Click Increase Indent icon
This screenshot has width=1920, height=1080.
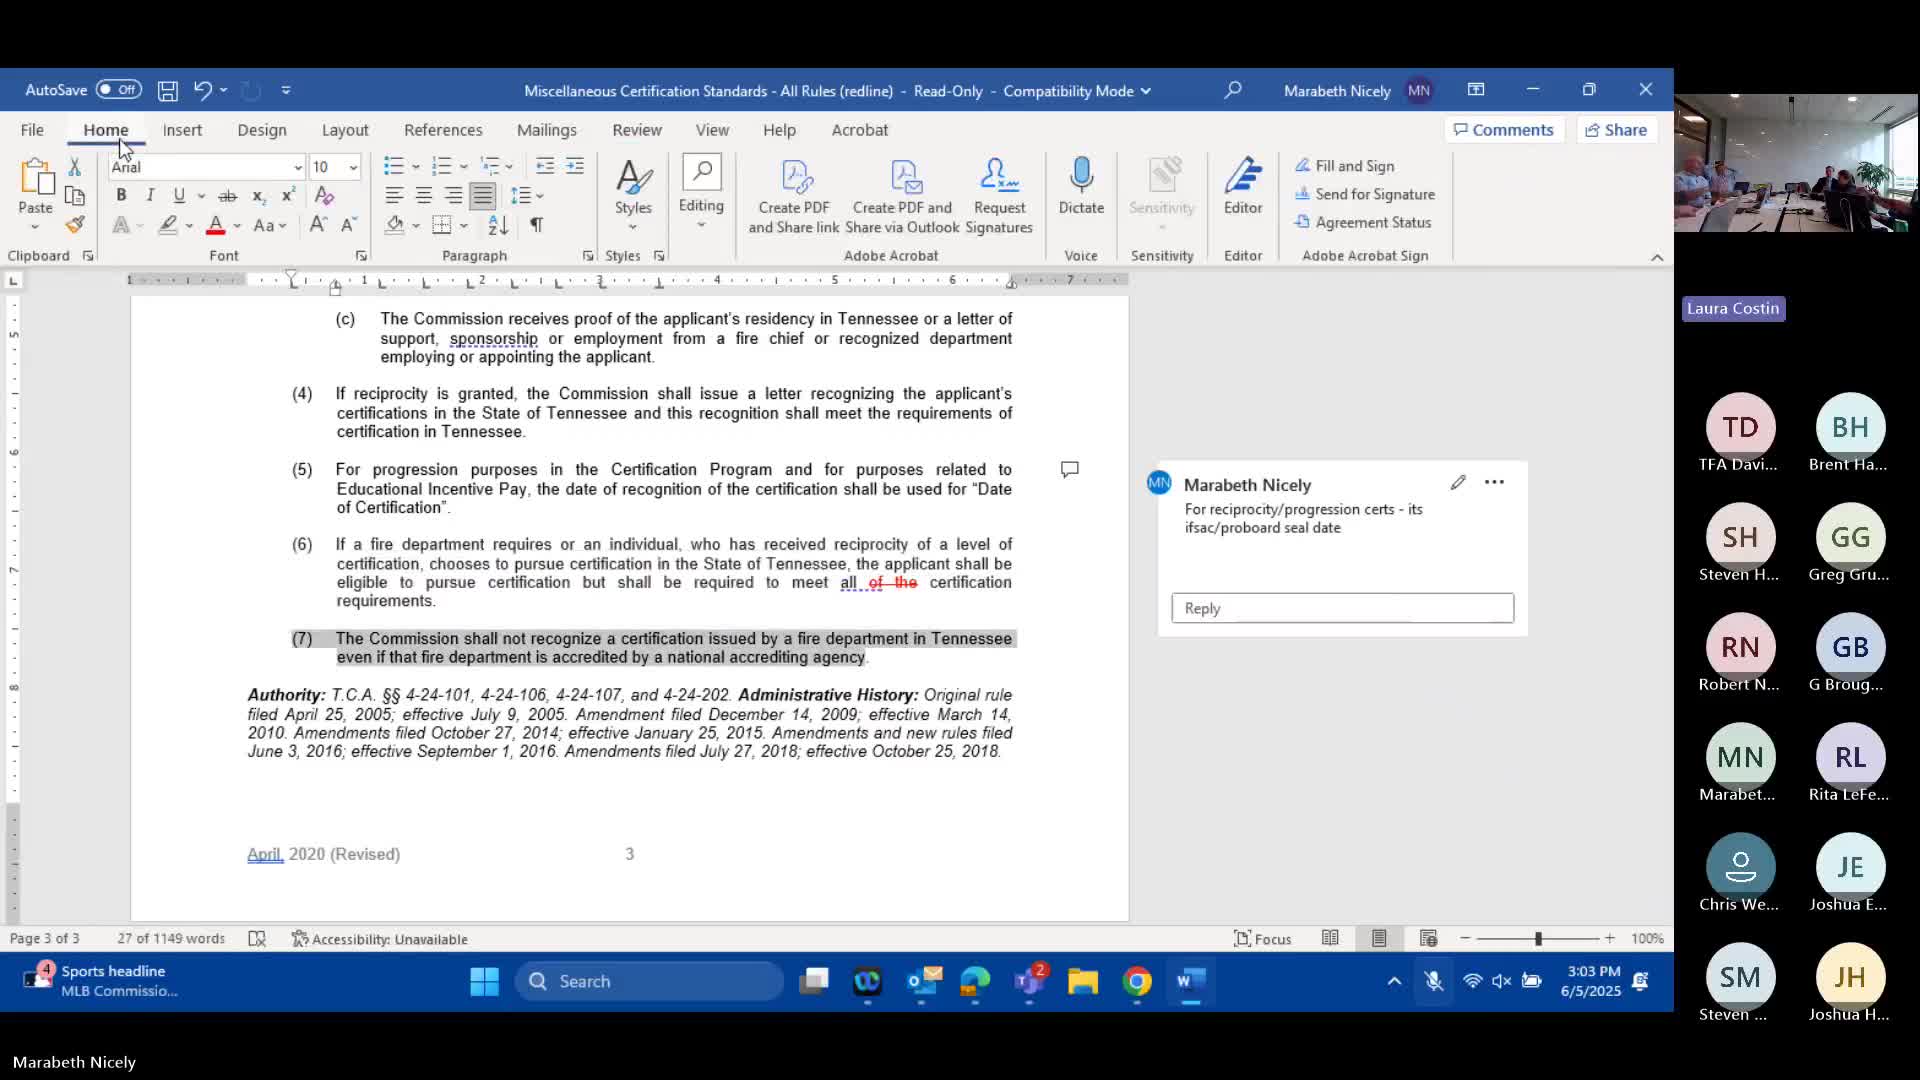[575, 166]
